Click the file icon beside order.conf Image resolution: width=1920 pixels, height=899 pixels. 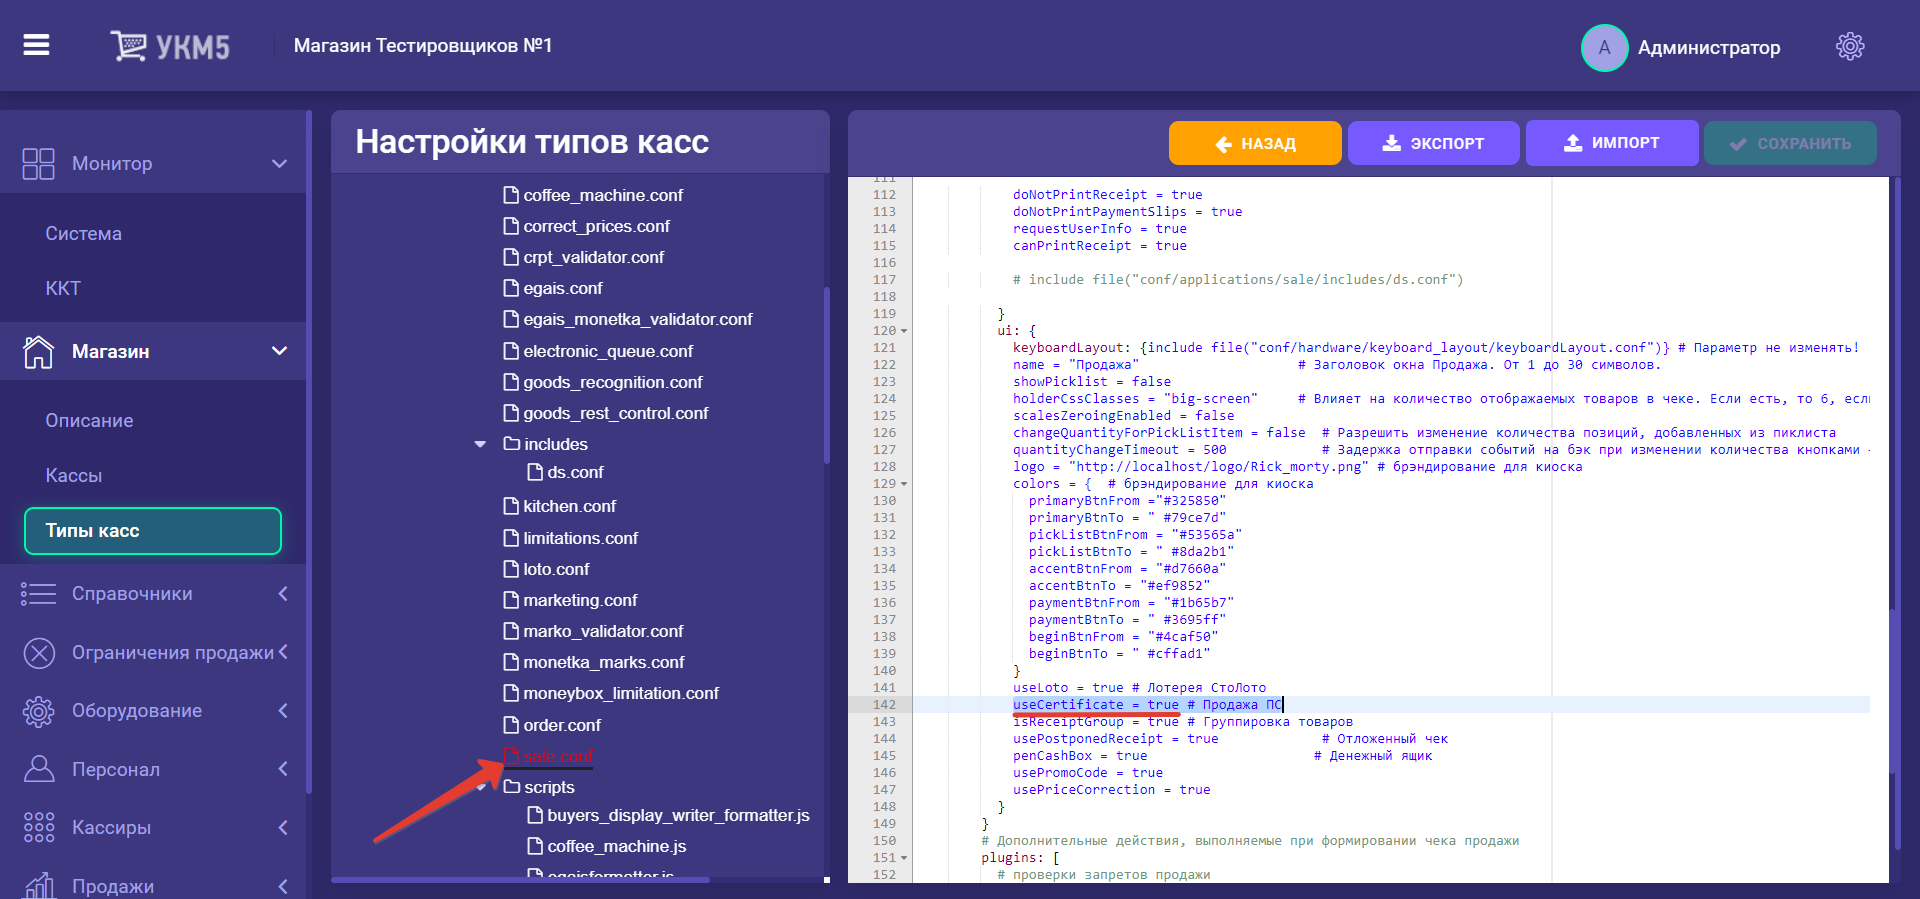pyautogui.click(x=511, y=725)
